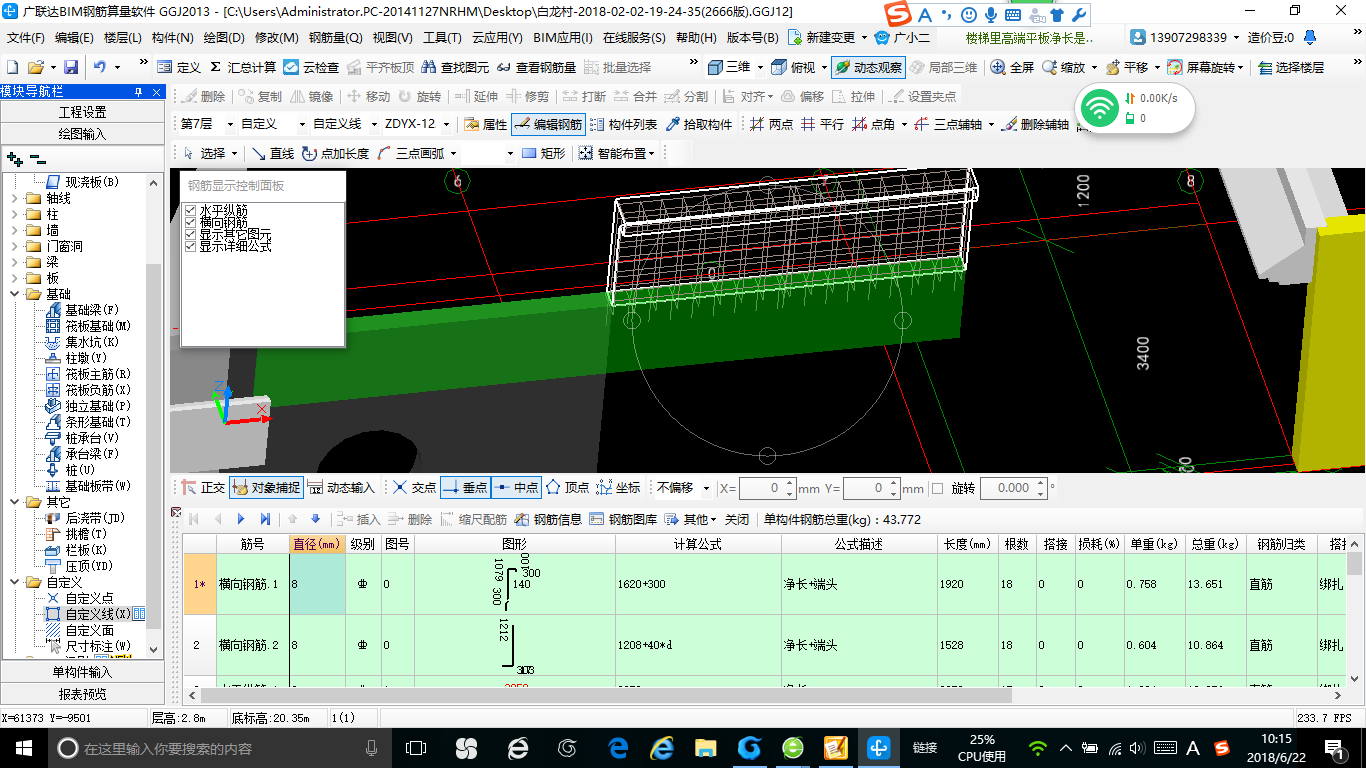Viewport: 1366px width, 768px height.
Task: Enable the 旋转 rotate checkbox
Action: coord(937,488)
